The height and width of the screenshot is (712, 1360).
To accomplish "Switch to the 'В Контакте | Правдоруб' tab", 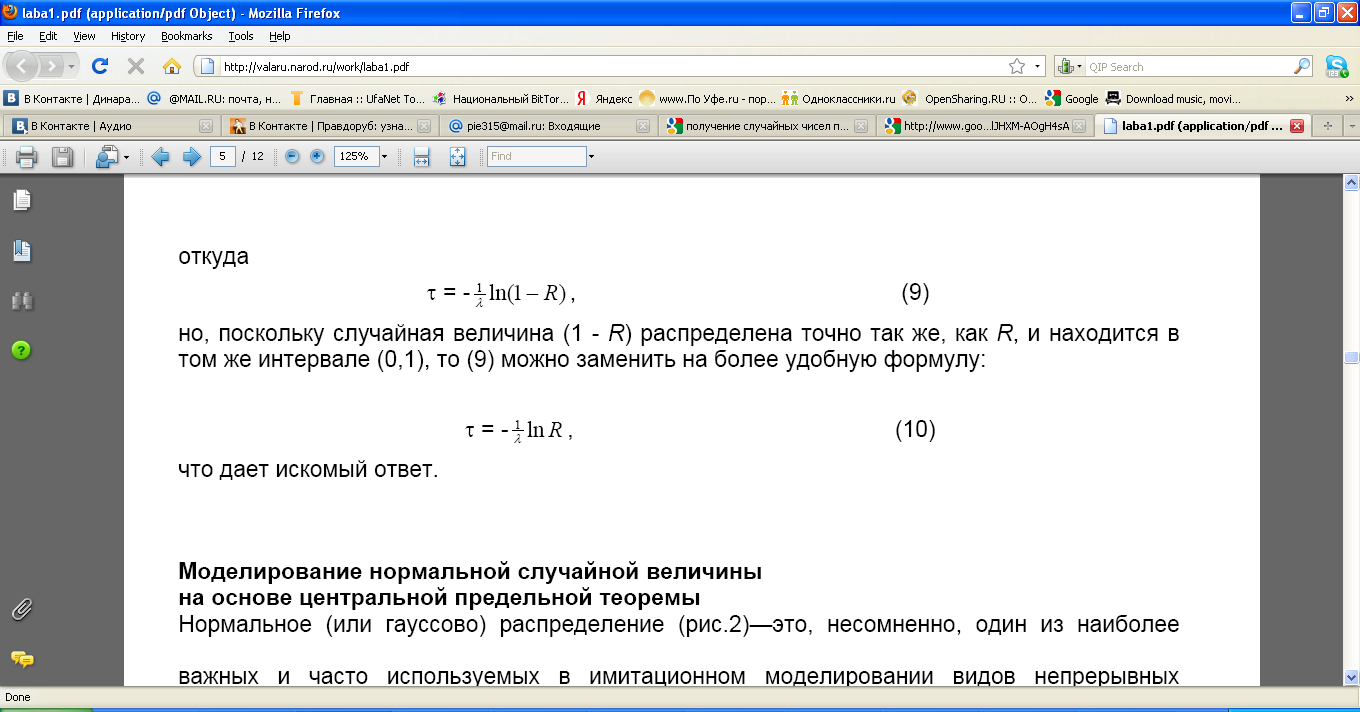I will point(329,126).
